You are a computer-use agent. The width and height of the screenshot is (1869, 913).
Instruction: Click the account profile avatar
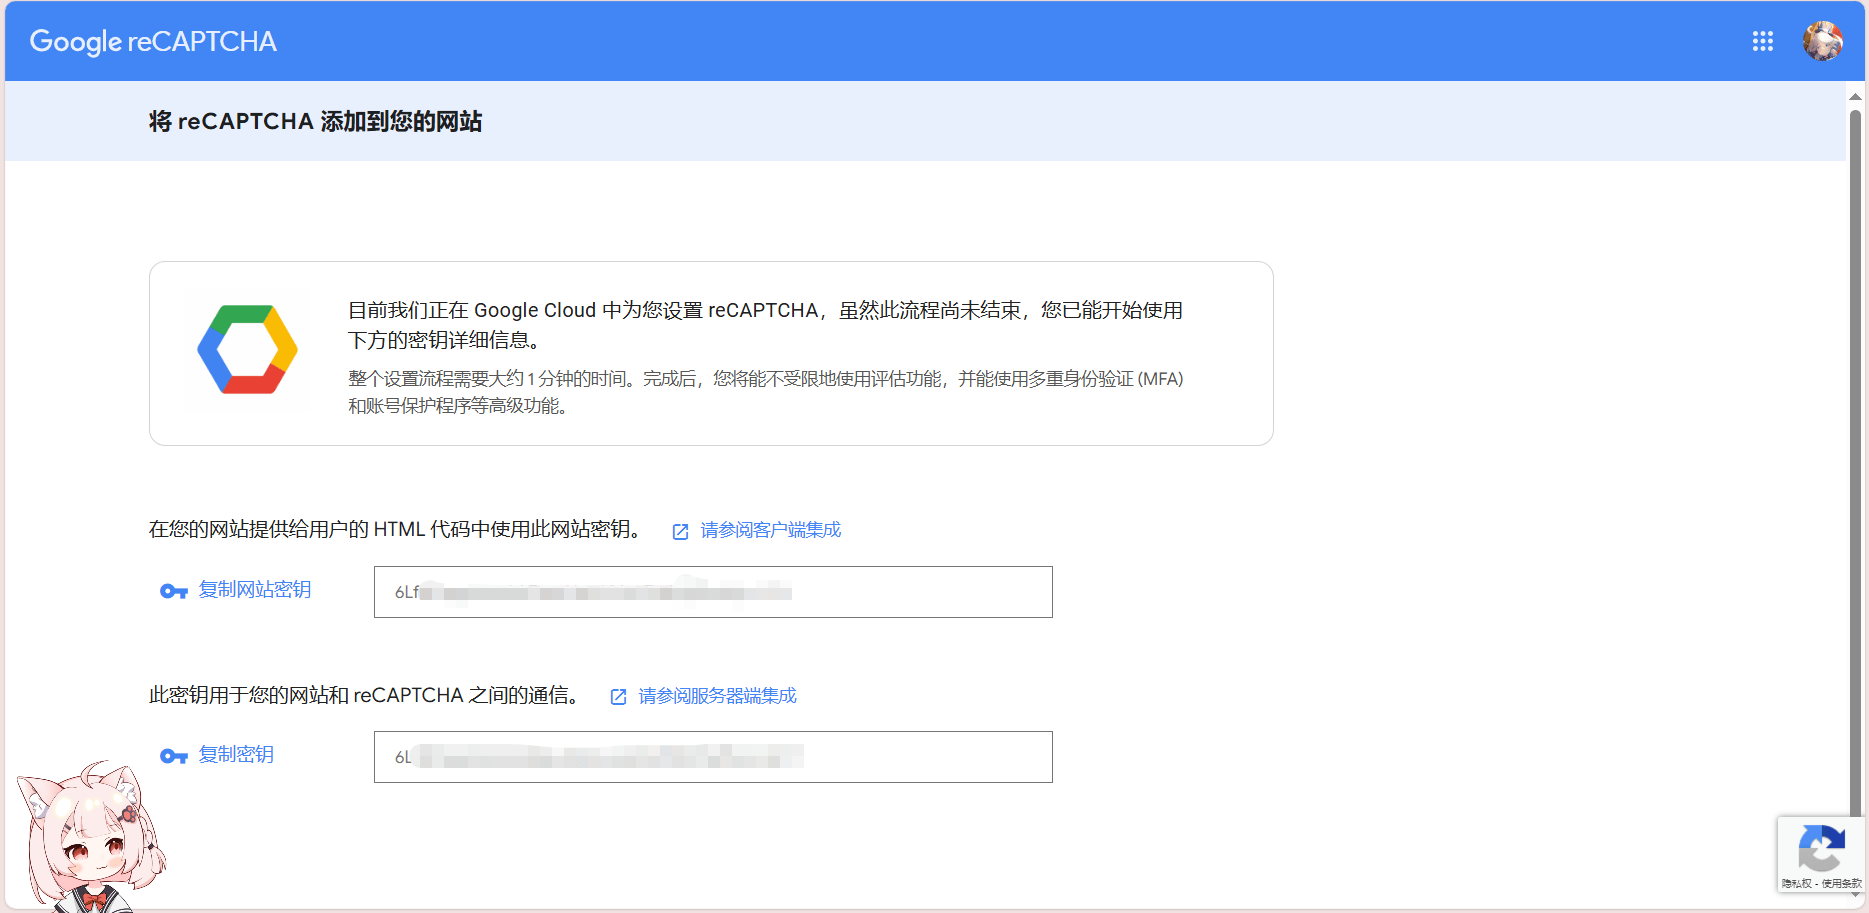coord(1822,41)
